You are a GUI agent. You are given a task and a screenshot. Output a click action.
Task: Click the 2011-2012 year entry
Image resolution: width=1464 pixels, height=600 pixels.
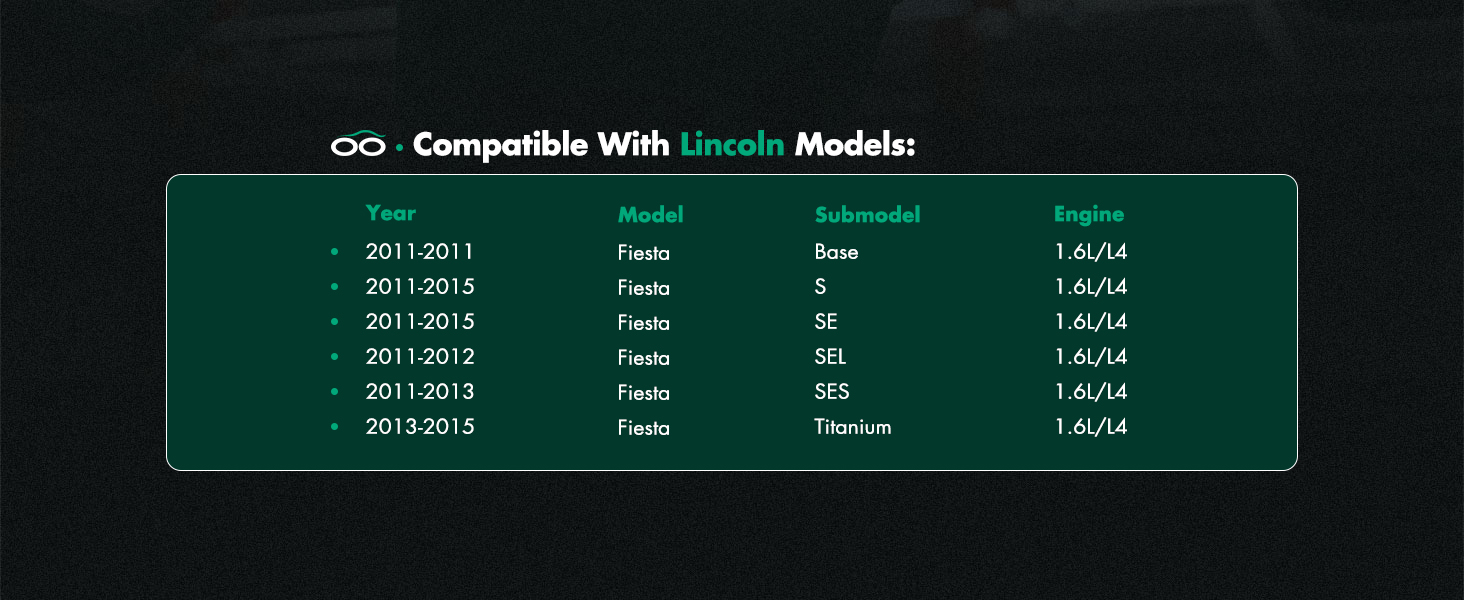(x=420, y=357)
